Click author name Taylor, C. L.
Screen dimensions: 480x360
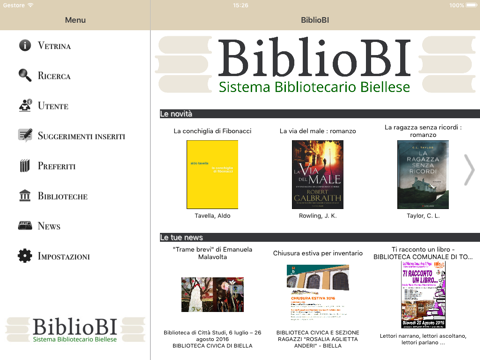click(x=423, y=216)
